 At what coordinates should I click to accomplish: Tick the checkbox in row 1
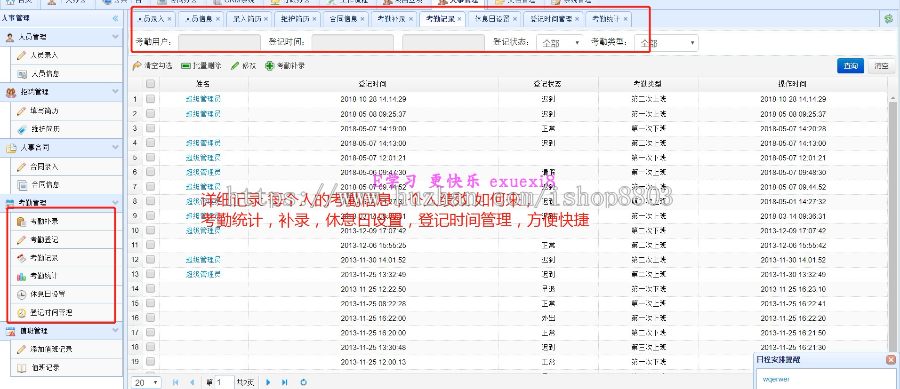click(x=150, y=99)
